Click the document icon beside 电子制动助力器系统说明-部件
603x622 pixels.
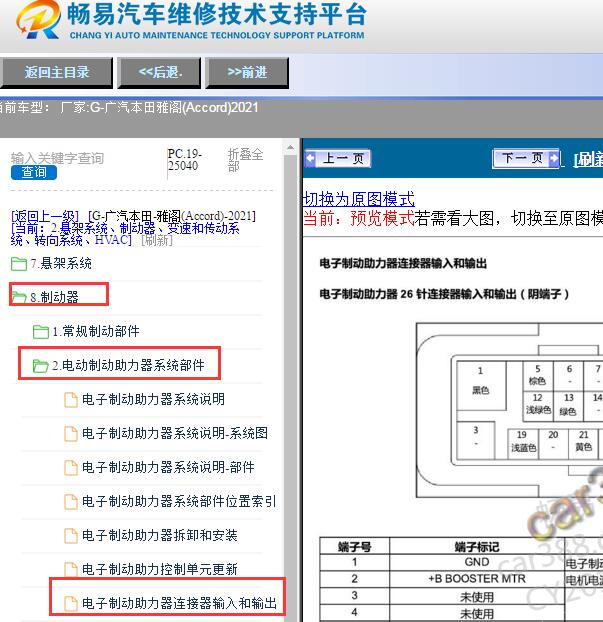pyautogui.click(x=71, y=468)
